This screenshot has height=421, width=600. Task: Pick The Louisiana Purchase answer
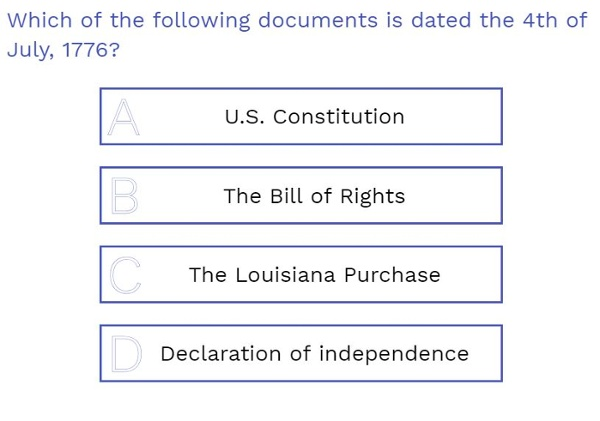pyautogui.click(x=301, y=274)
